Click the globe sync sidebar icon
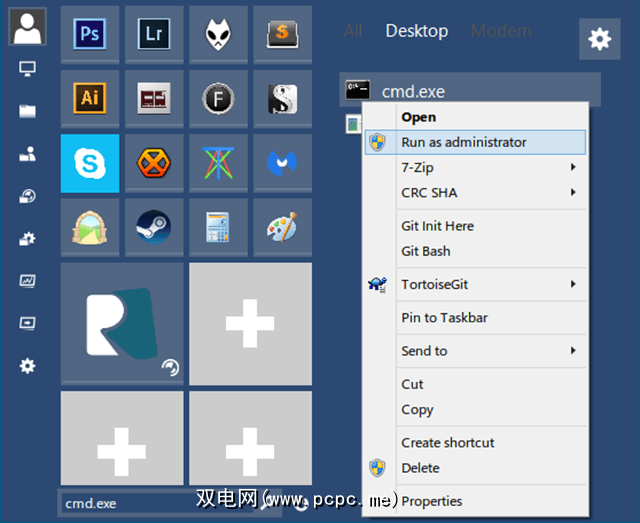Image resolution: width=640 pixels, height=523 pixels. [27, 196]
